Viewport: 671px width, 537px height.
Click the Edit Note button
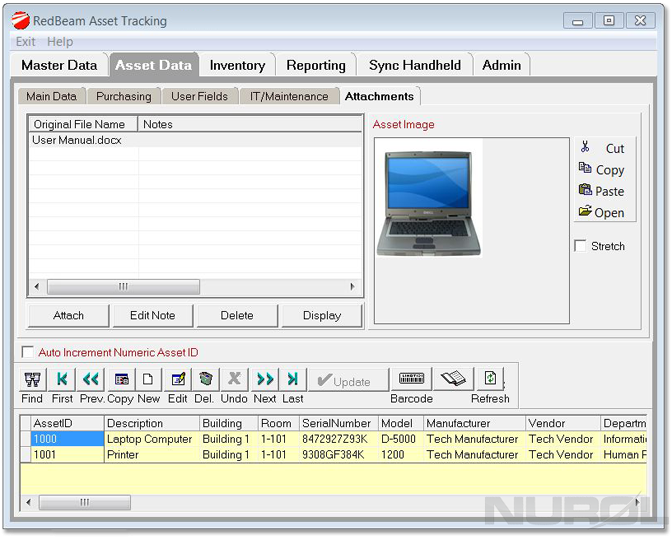point(152,315)
